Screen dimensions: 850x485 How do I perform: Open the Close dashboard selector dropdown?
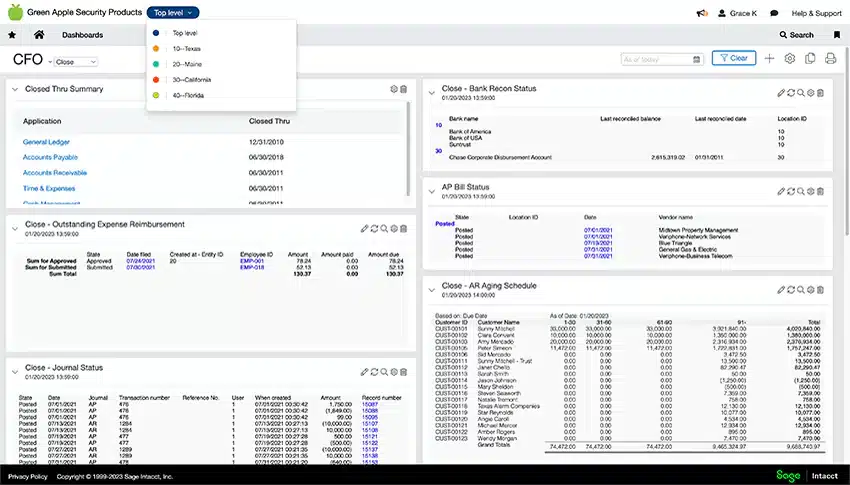tap(76, 62)
